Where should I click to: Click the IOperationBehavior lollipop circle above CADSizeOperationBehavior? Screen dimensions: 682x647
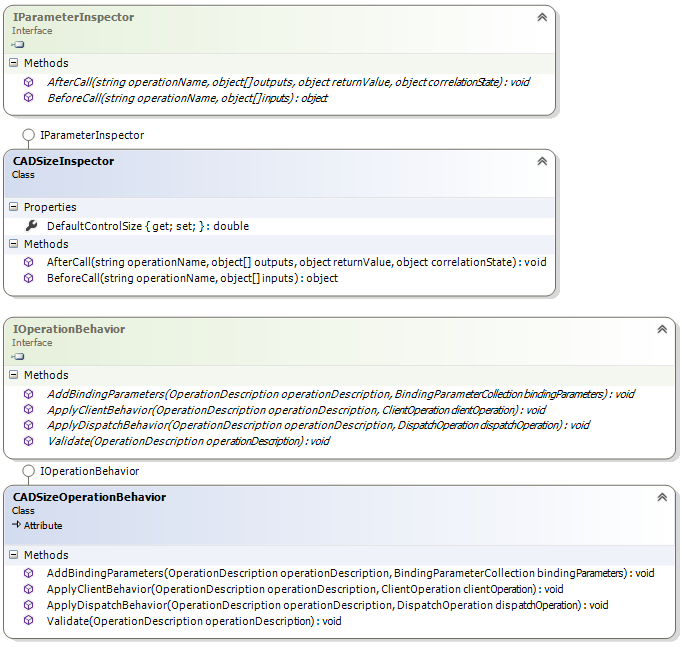[26, 470]
